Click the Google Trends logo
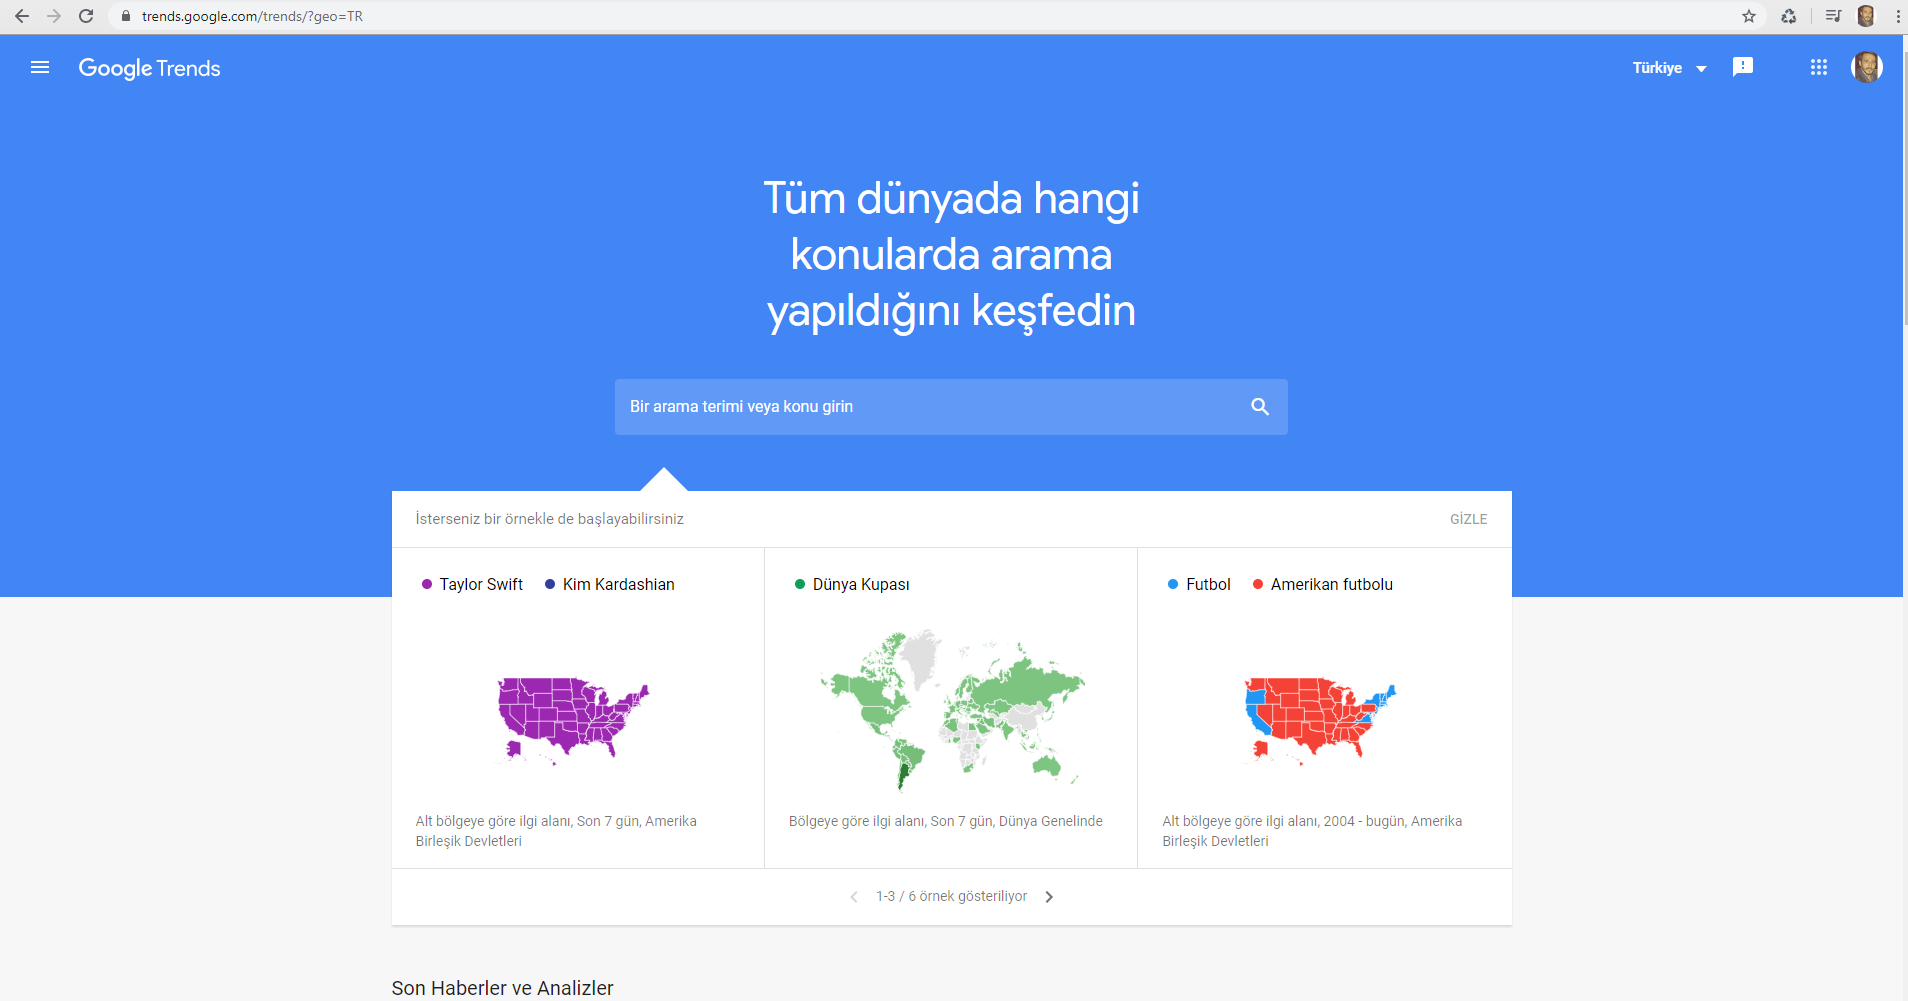The height and width of the screenshot is (1001, 1908). 150,68
